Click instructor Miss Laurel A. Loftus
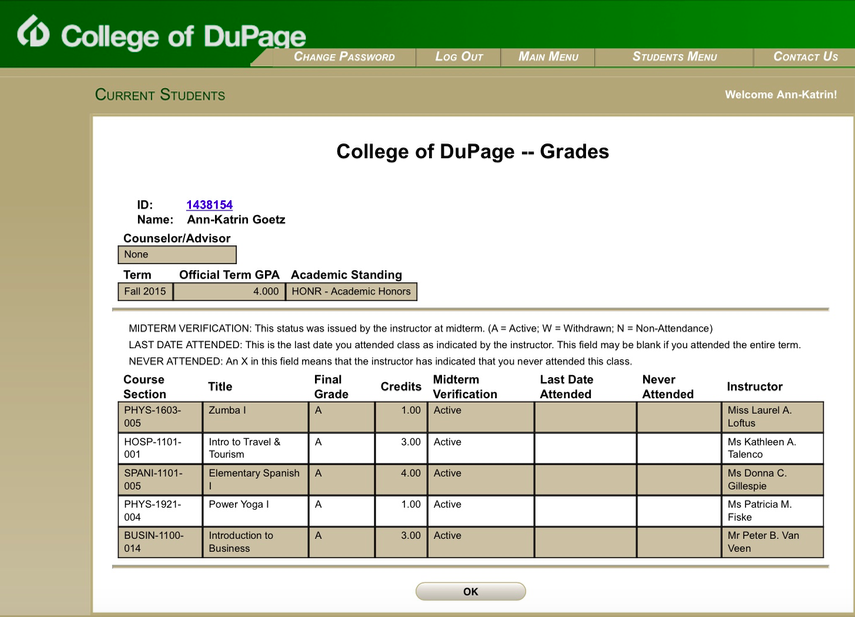Image resolution: width=855 pixels, height=617 pixels. tap(759, 417)
